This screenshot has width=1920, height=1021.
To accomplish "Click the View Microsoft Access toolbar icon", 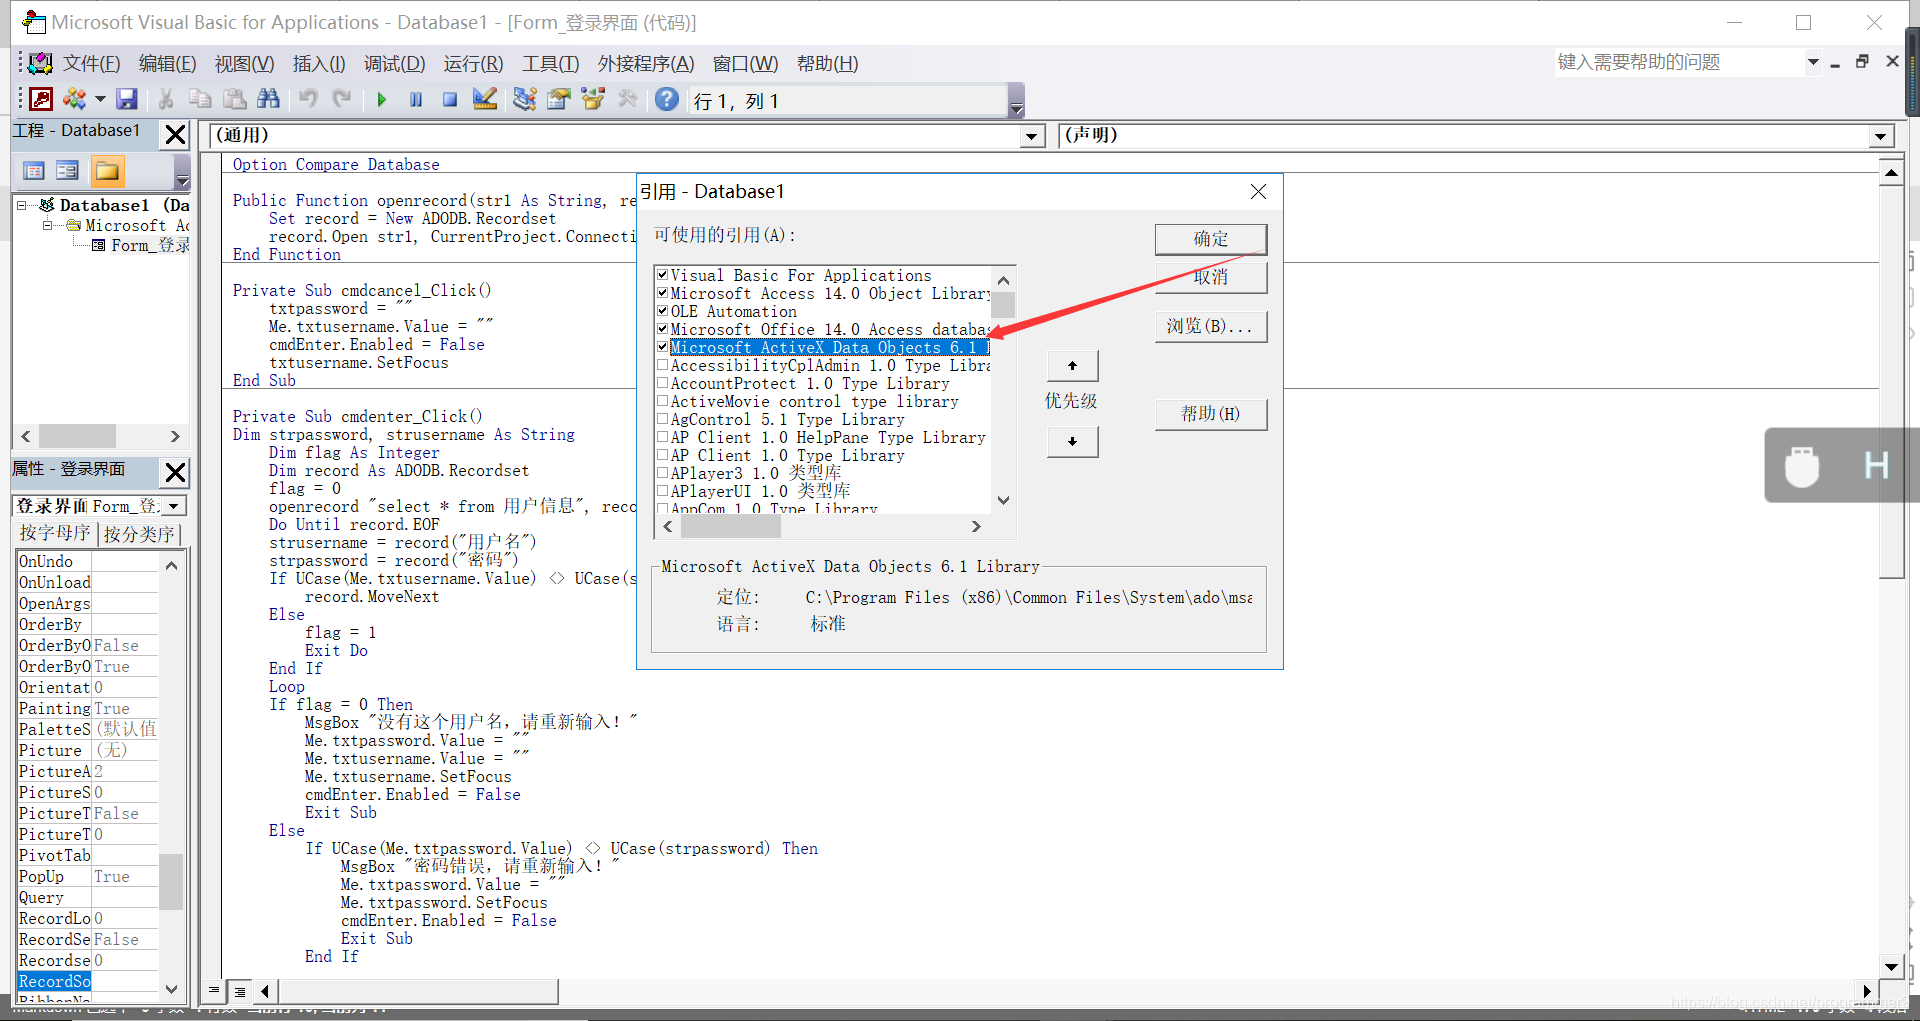I will (41, 99).
